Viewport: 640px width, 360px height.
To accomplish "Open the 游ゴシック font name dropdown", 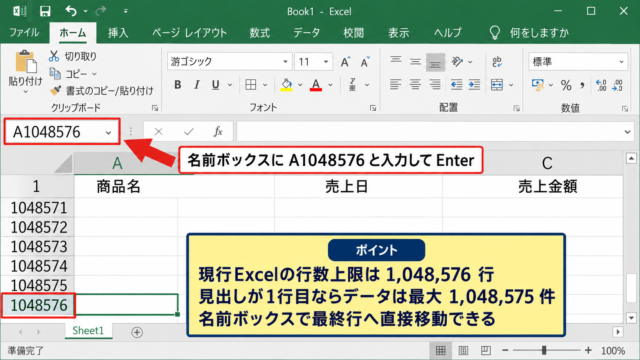I will (285, 62).
